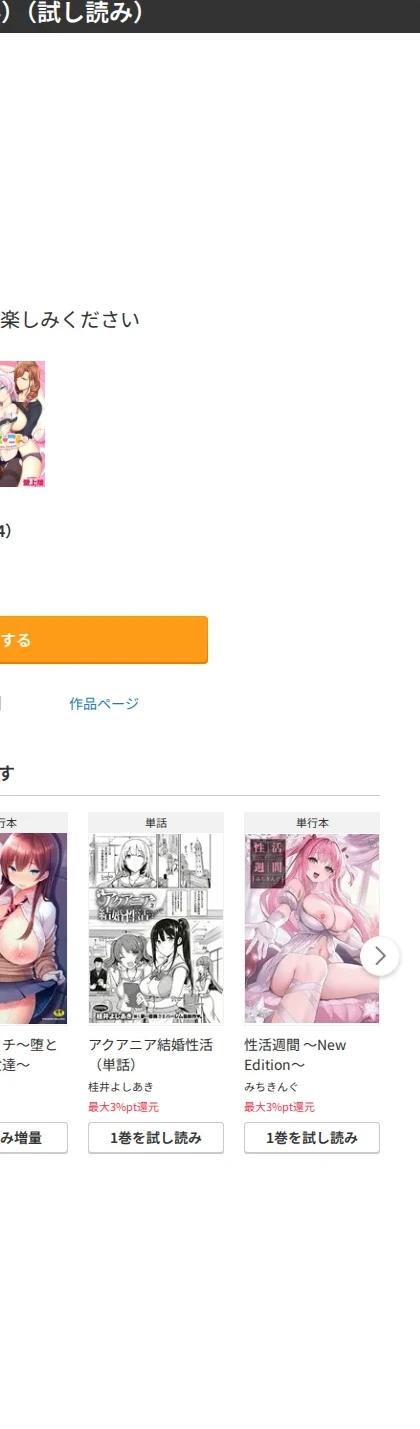This screenshot has height=1429, width=420.
Task: Click the 単行本 label above 性活週間 cover
Action: pyautogui.click(x=312, y=823)
